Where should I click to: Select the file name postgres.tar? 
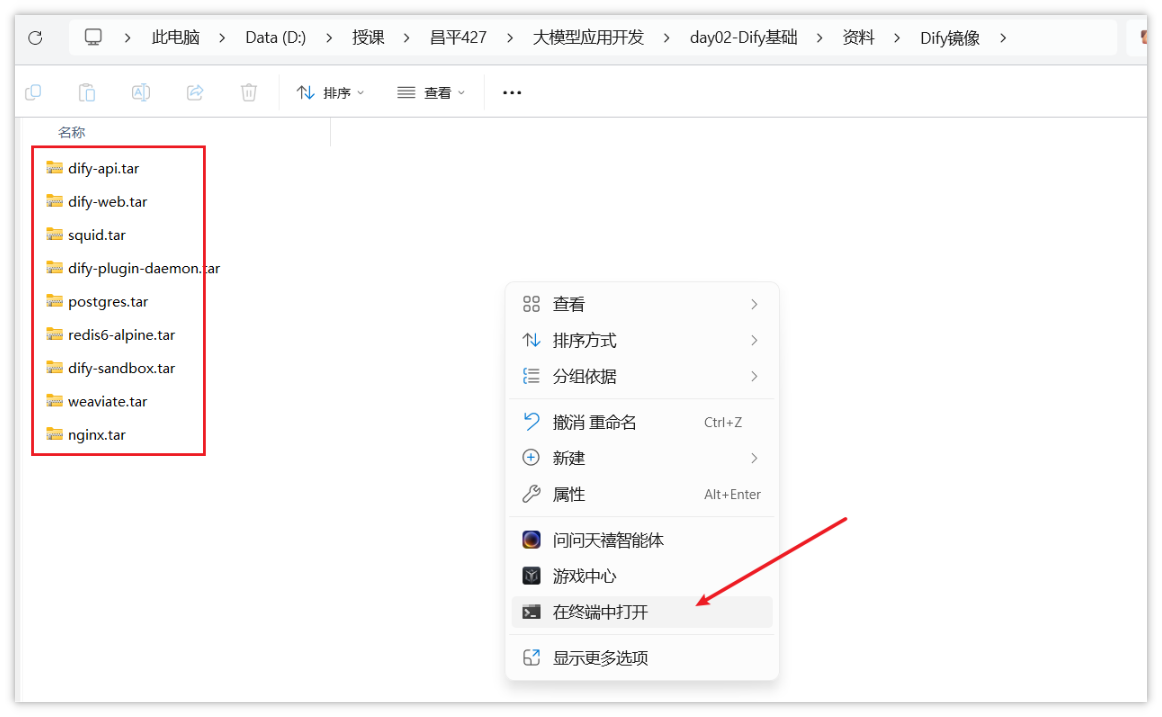108,301
